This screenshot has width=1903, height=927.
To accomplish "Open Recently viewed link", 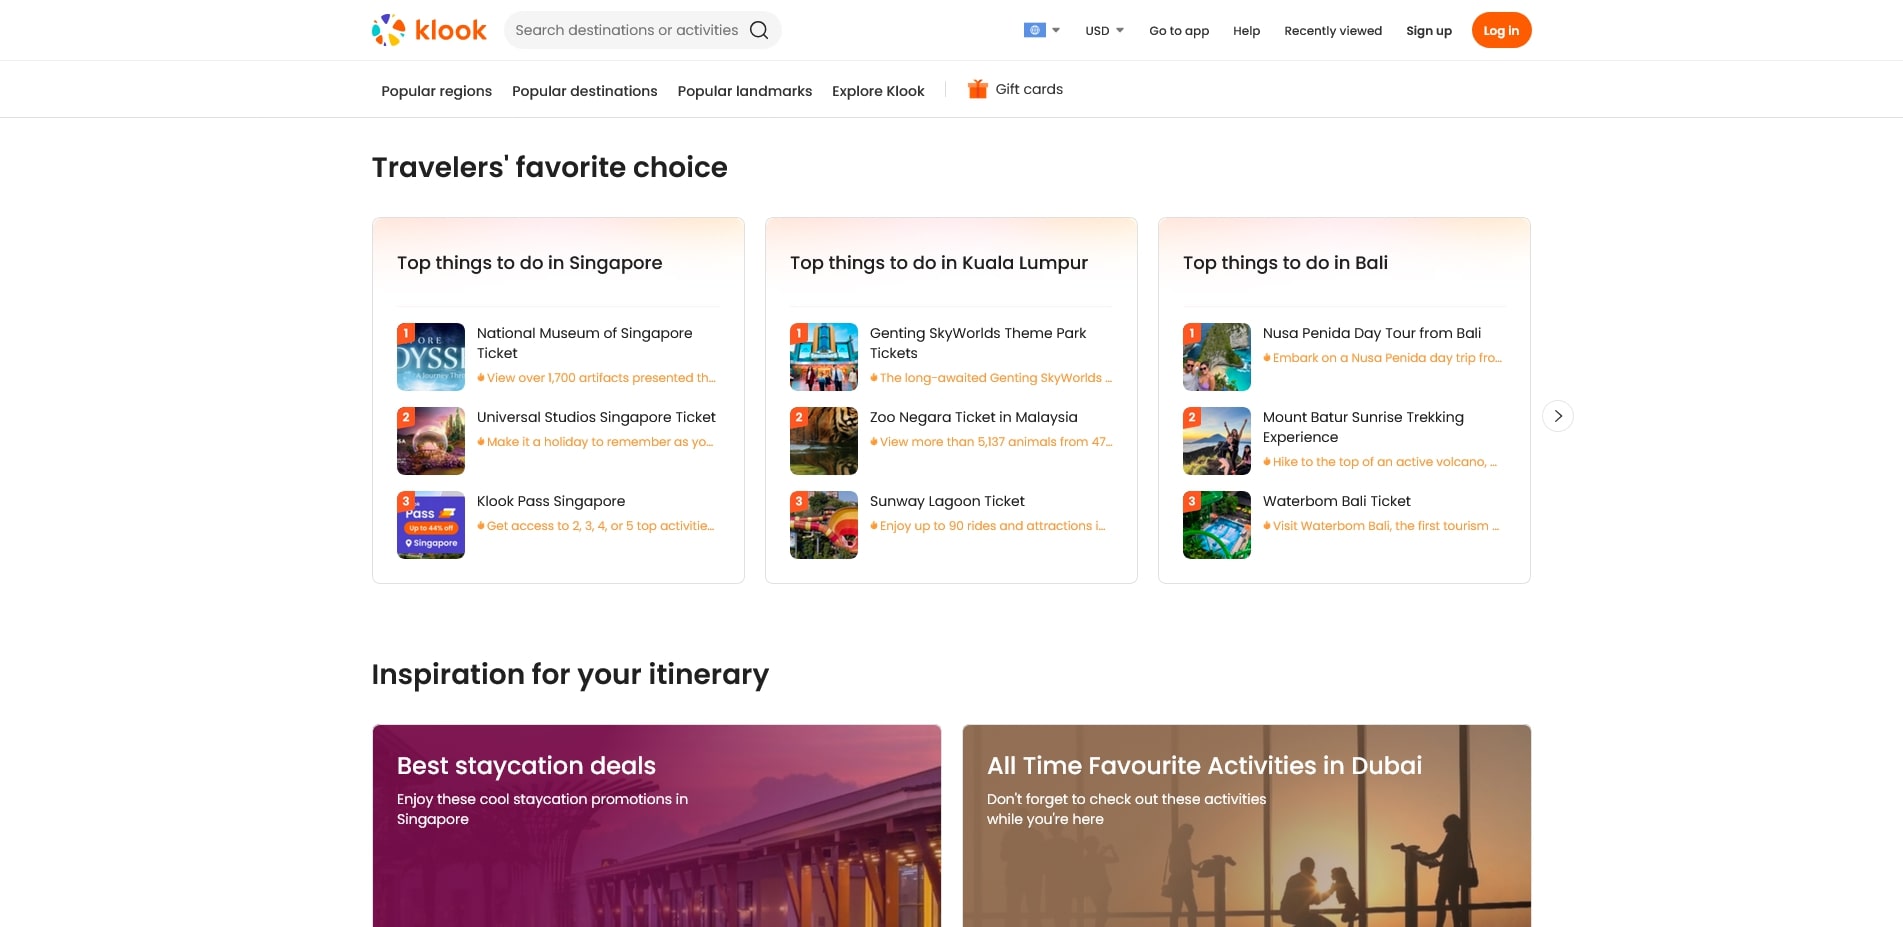I will click(x=1332, y=31).
